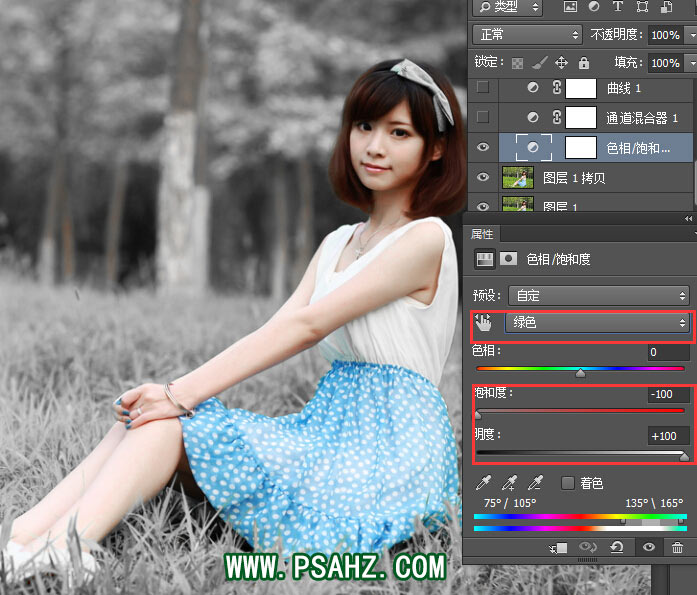Filter layers by text type icon
Image resolution: width=697 pixels, height=595 pixels.
tap(617, 8)
